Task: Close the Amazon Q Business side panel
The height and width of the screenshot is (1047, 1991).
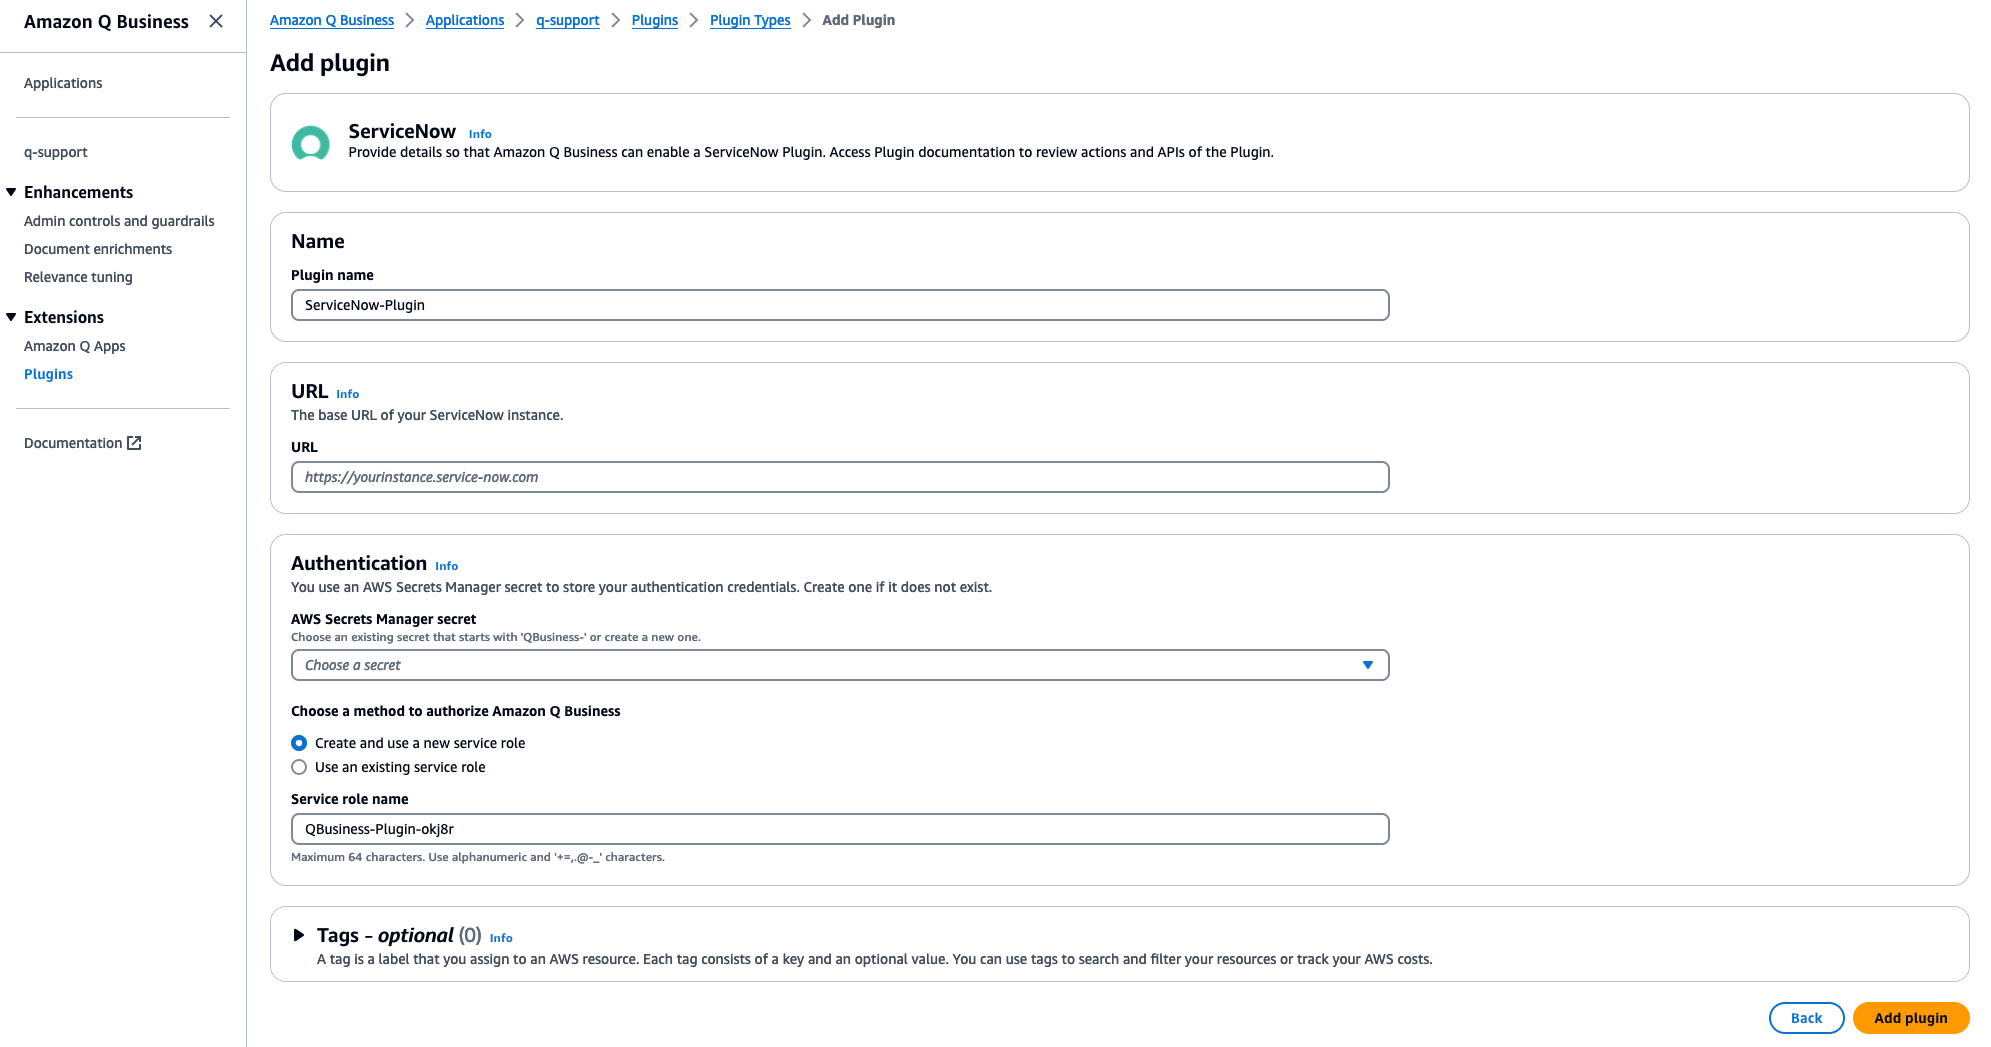Action: [216, 20]
